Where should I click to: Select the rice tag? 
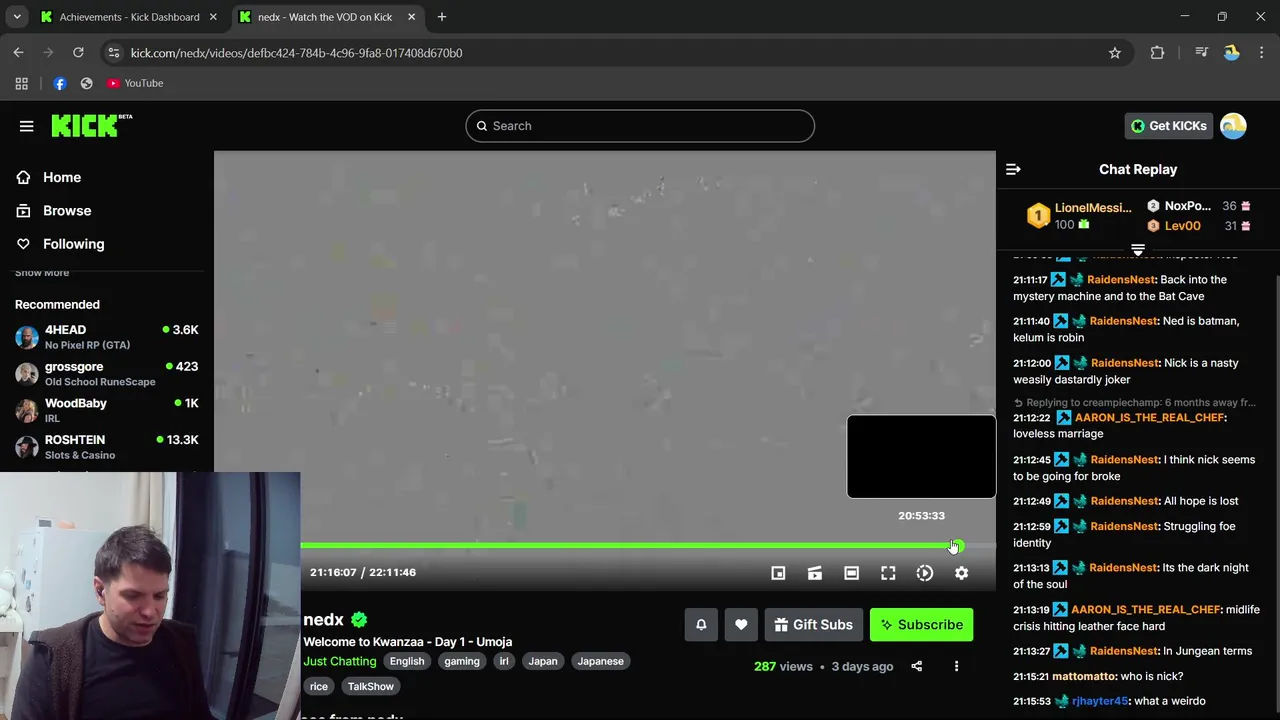319,686
